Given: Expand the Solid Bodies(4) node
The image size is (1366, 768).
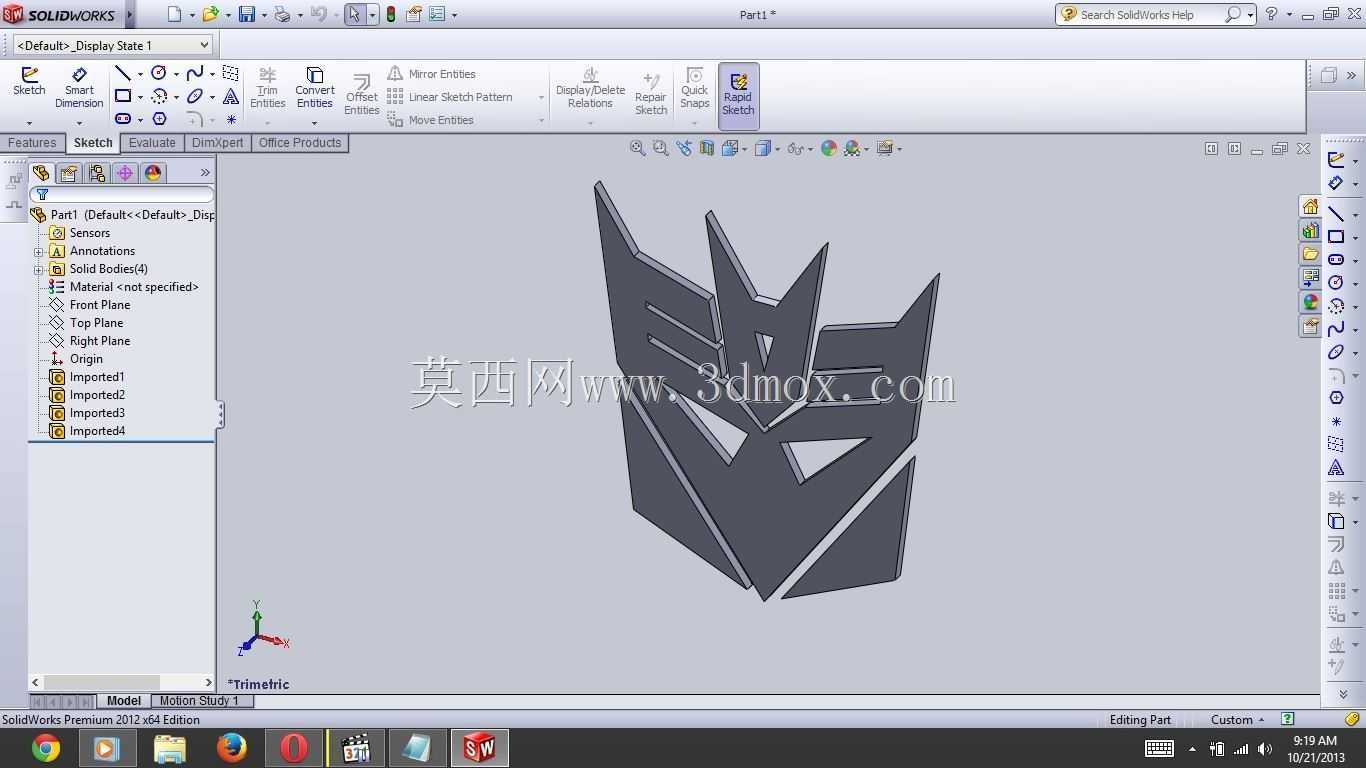Looking at the screenshot, I should point(38,269).
